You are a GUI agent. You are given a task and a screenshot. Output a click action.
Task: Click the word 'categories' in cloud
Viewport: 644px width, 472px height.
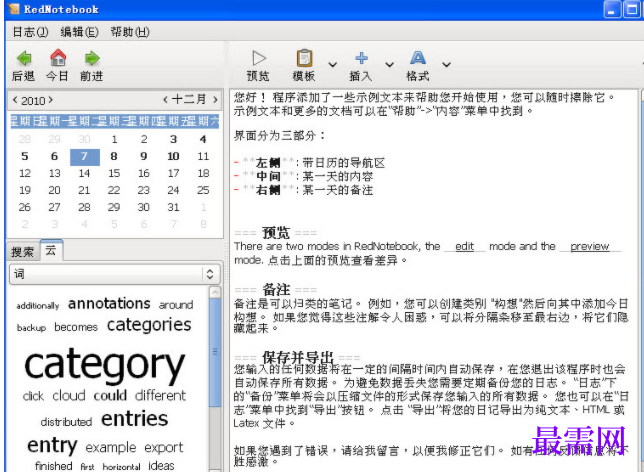[x=149, y=325]
